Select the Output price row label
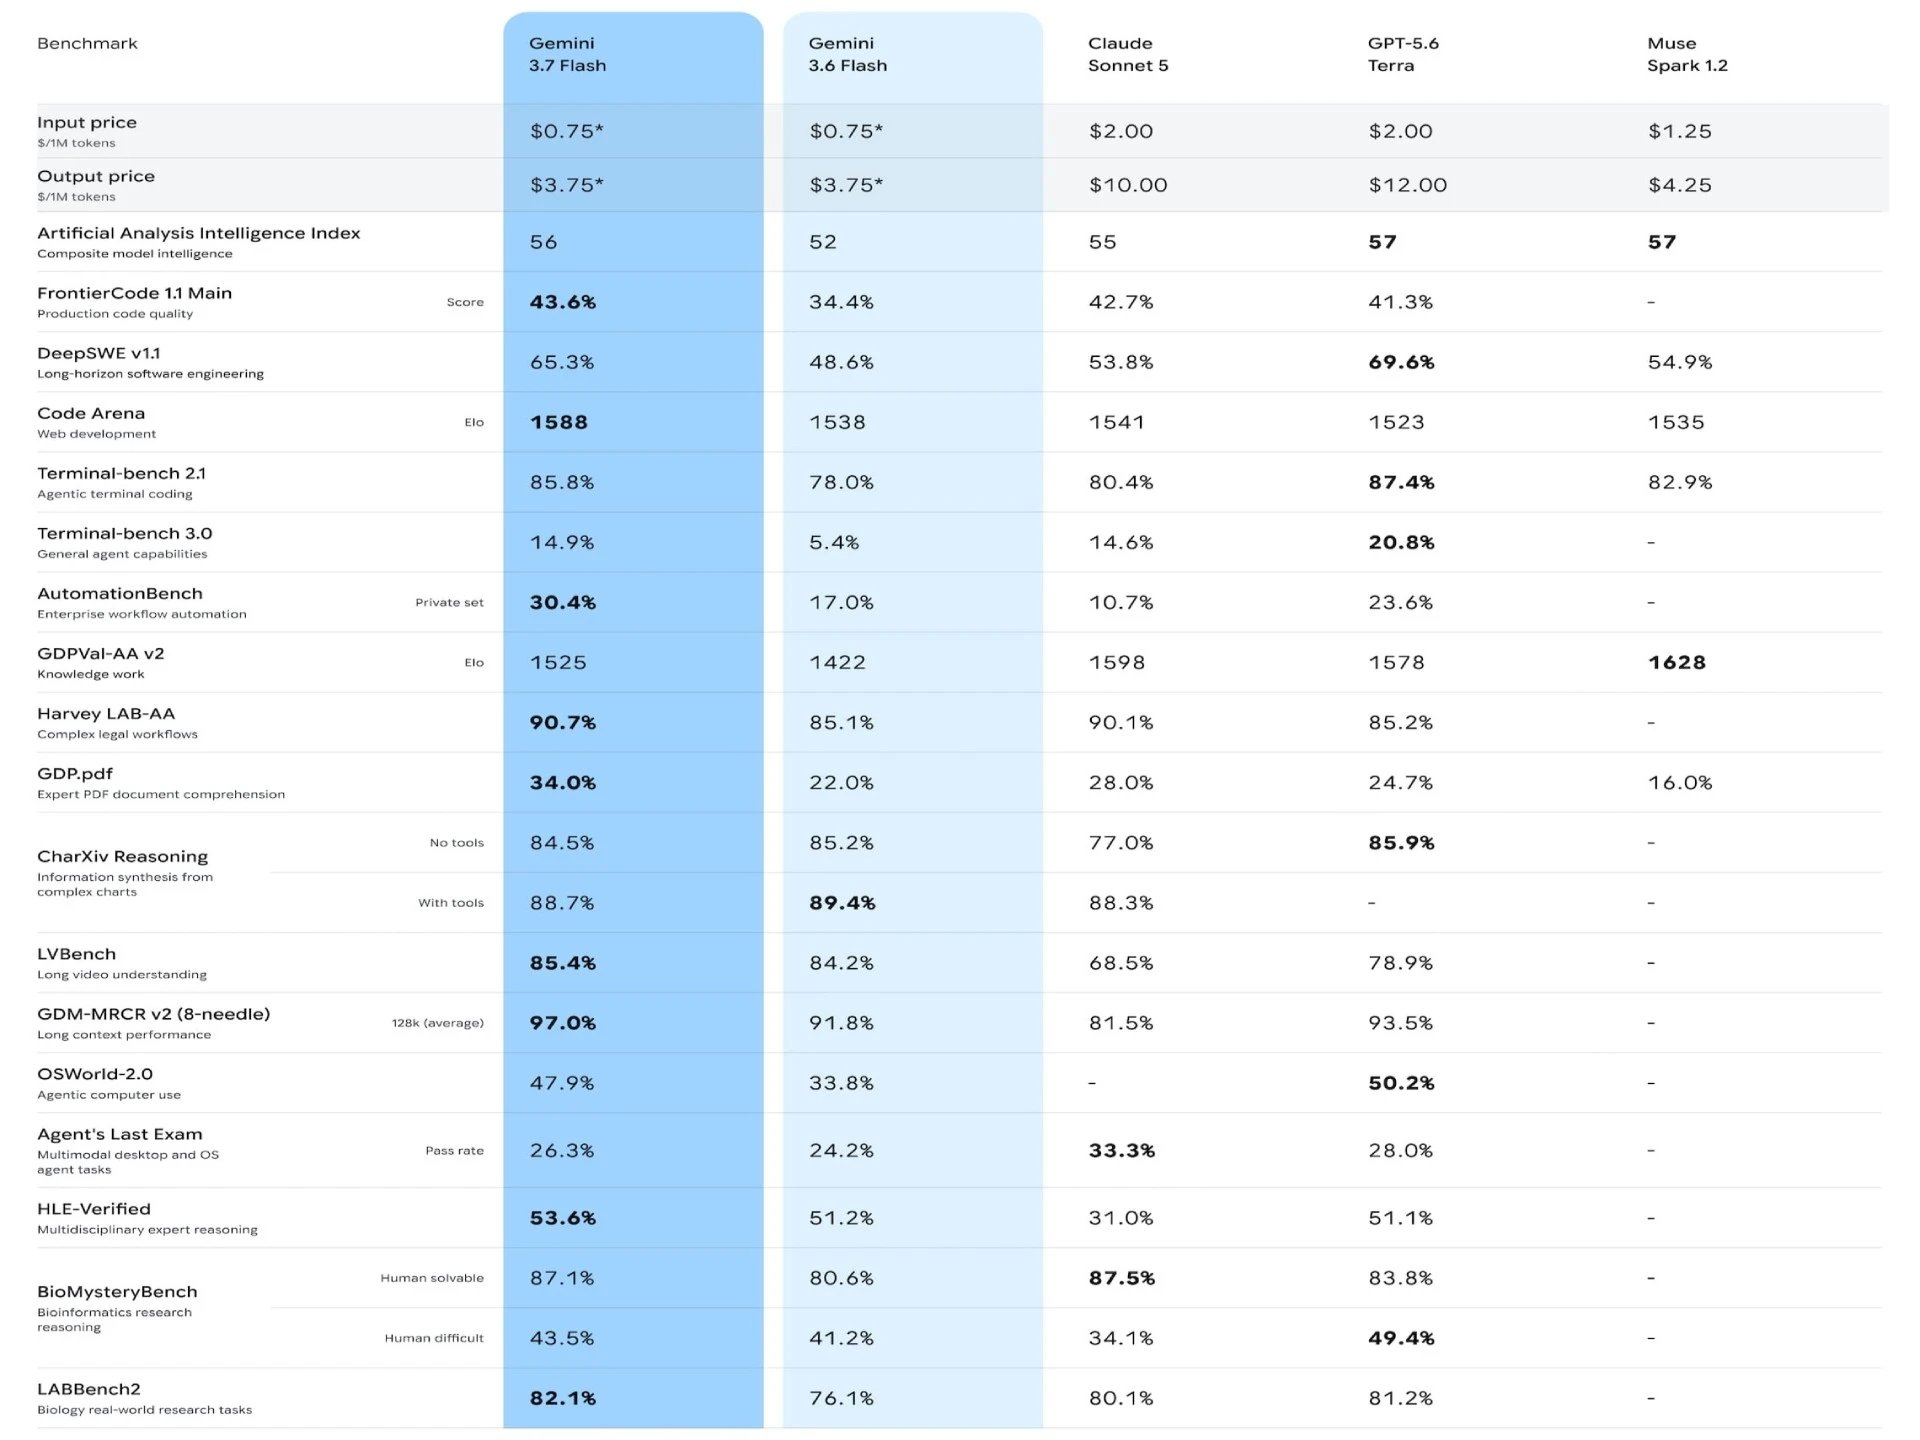Image resolution: width=1920 pixels, height=1440 pixels. click(x=96, y=176)
